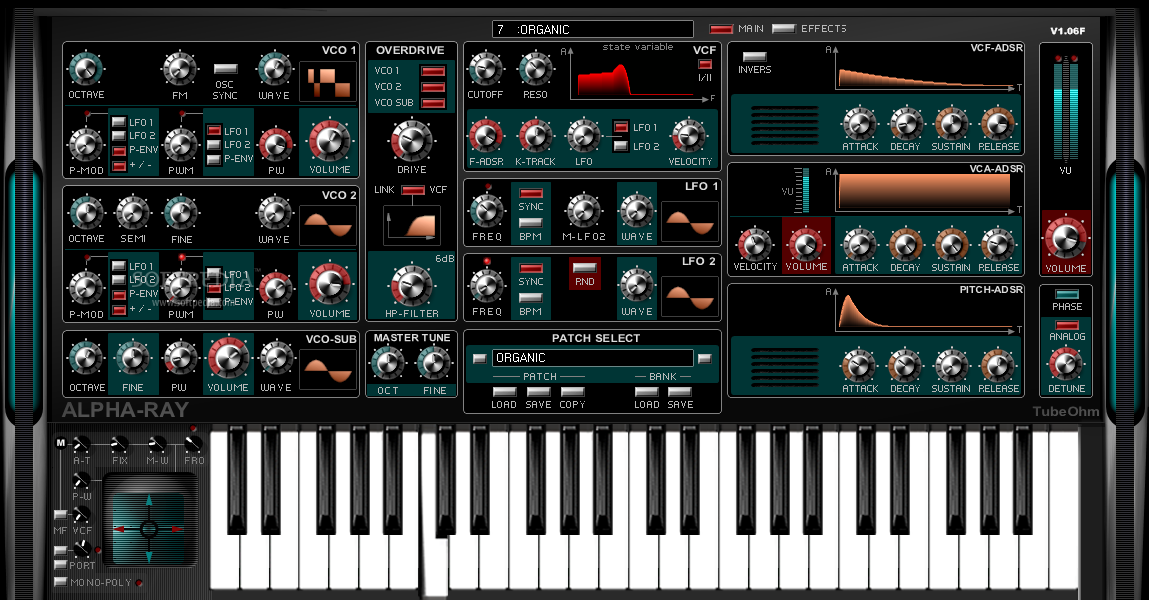The image size is (1149, 600).
Task: Switch to the EFFECTS page
Action: click(784, 29)
